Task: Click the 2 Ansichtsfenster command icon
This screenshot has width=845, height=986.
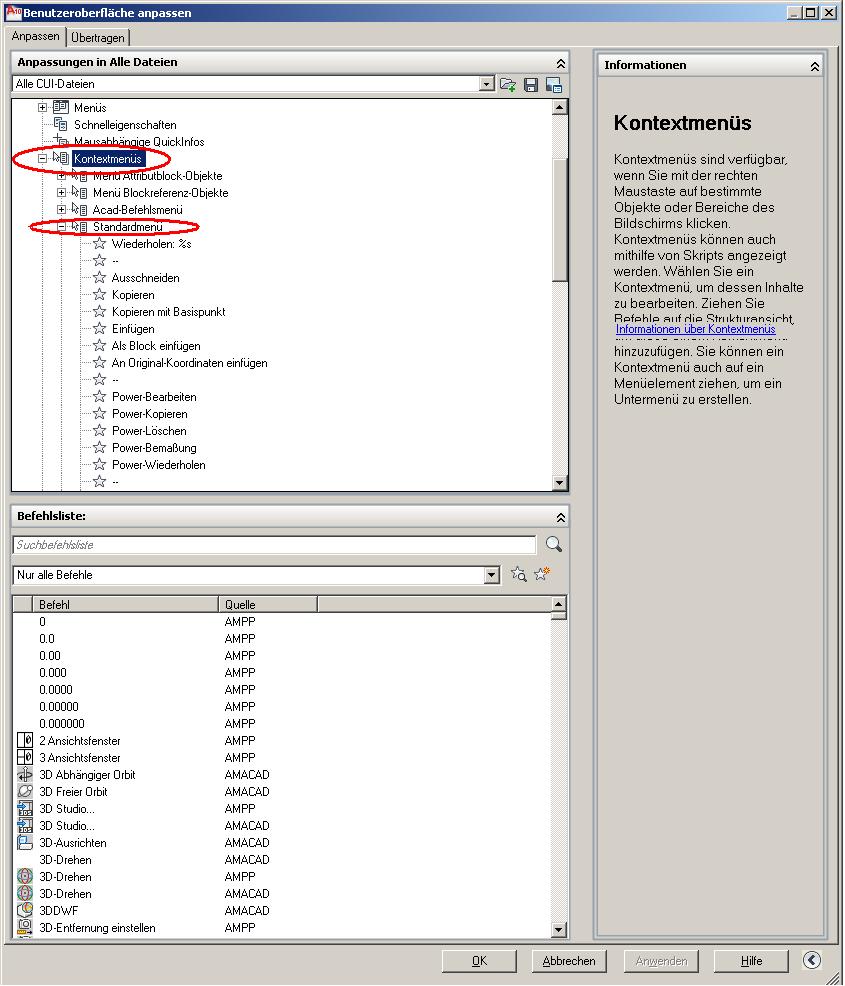Action: coord(25,741)
